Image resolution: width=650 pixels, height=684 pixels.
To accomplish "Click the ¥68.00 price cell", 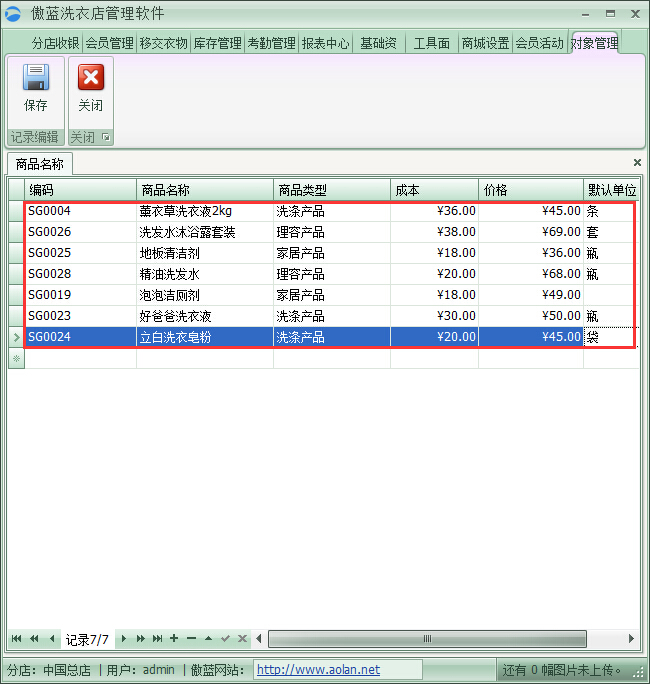I will click(x=531, y=274).
